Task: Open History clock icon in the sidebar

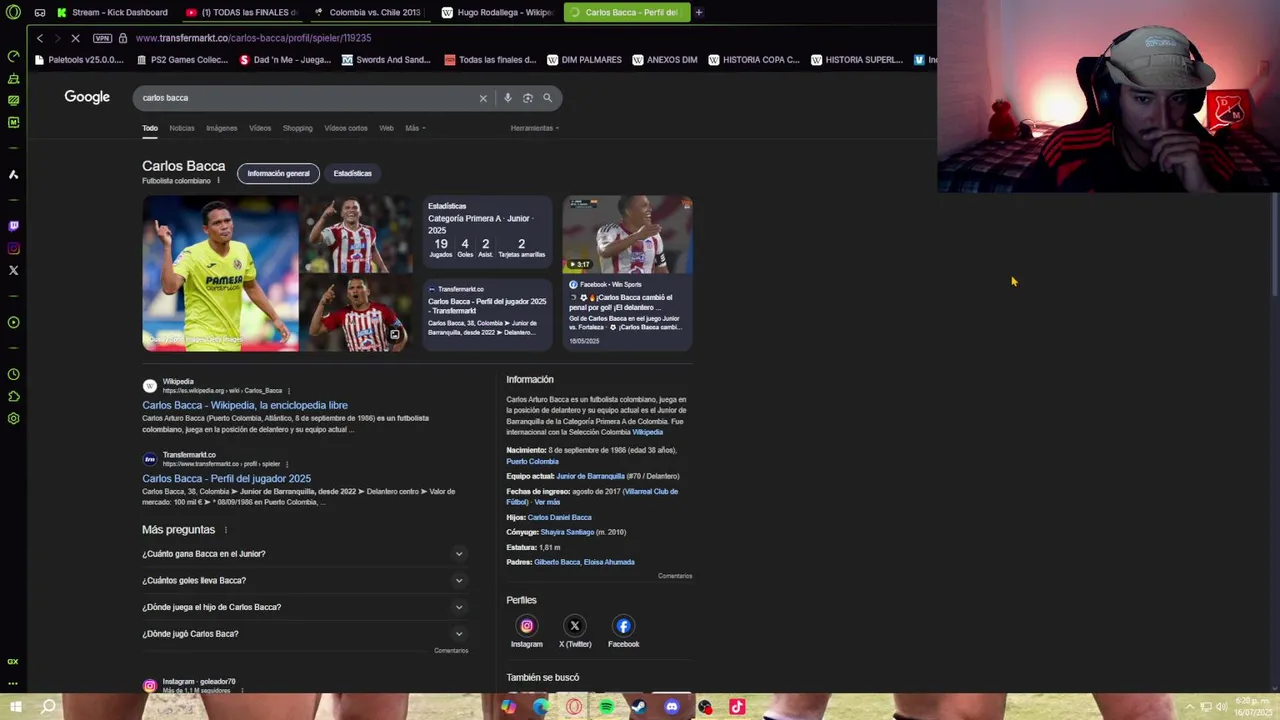Action: pyautogui.click(x=13, y=374)
